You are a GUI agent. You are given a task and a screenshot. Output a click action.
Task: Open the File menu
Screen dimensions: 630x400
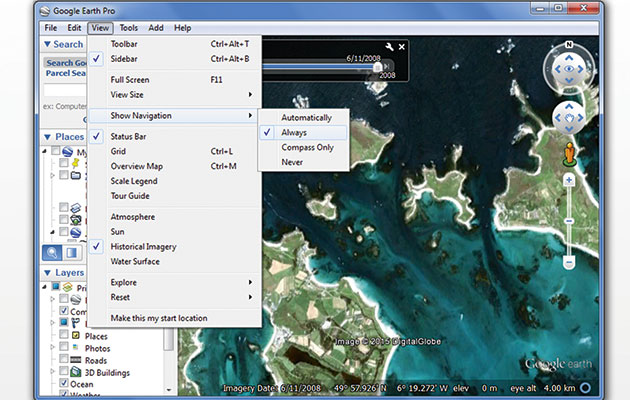point(51,28)
